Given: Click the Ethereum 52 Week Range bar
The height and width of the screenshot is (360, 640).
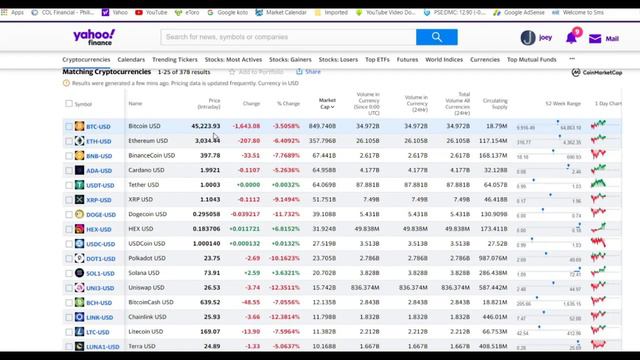Looking at the screenshot, I should point(549,139).
